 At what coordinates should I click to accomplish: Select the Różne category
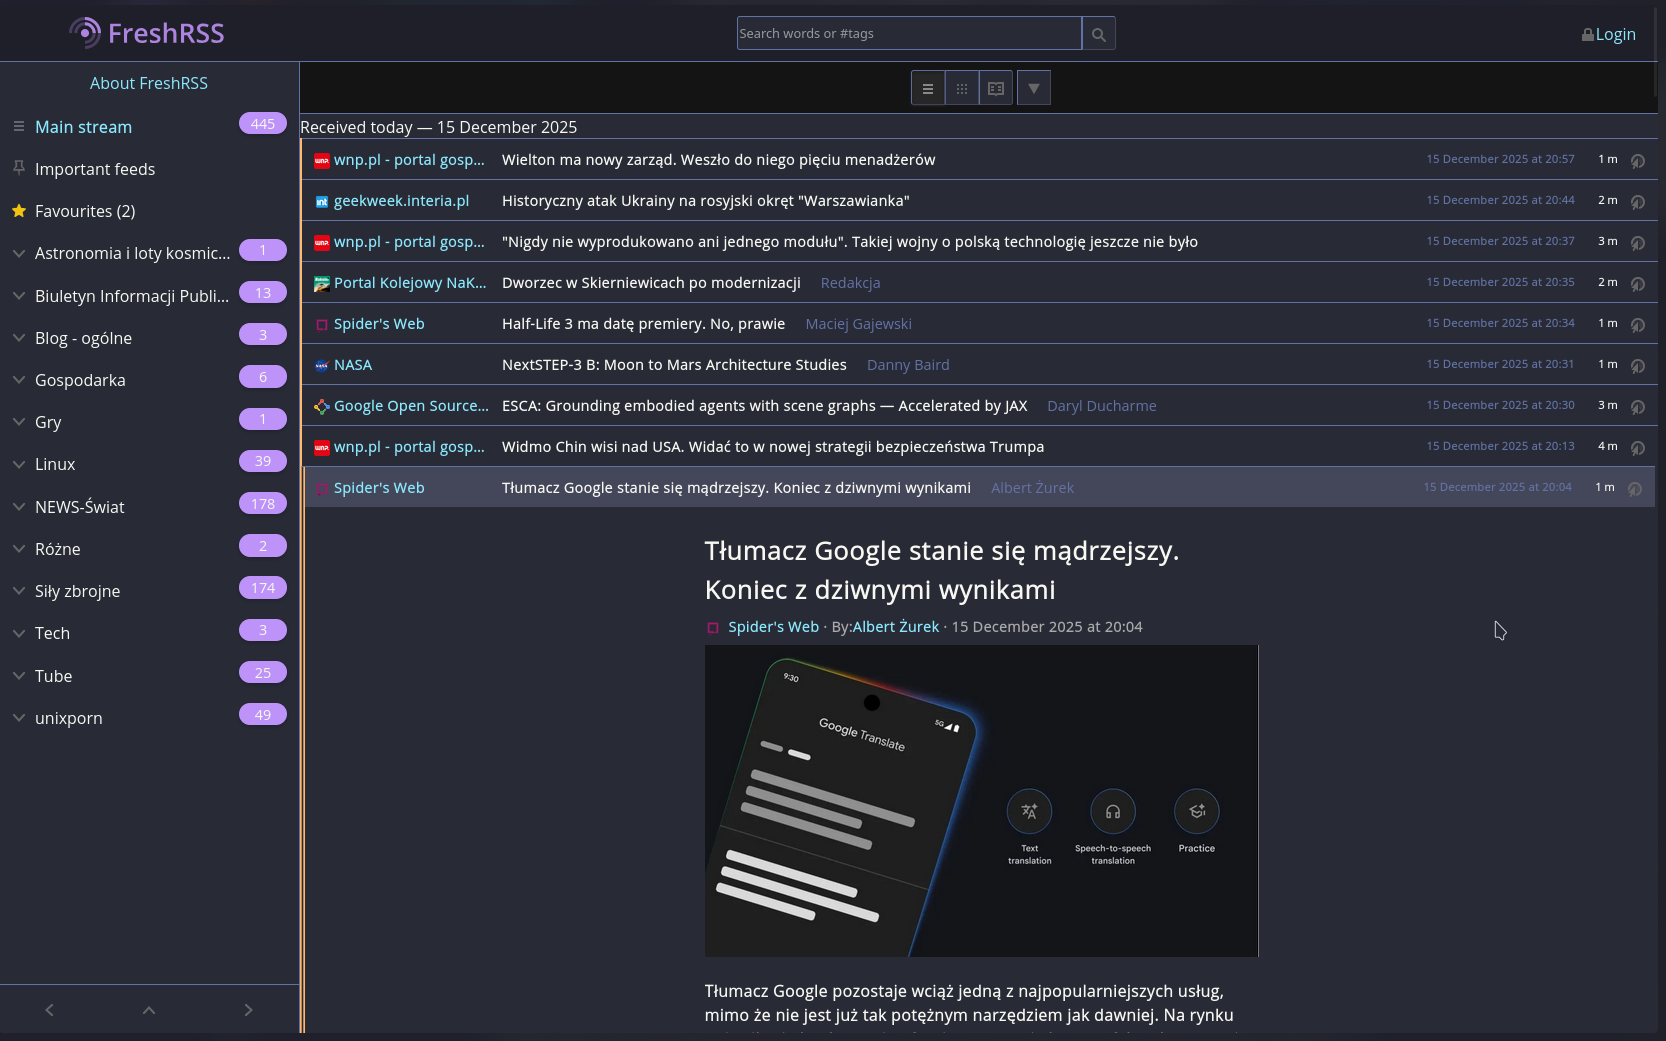point(58,549)
